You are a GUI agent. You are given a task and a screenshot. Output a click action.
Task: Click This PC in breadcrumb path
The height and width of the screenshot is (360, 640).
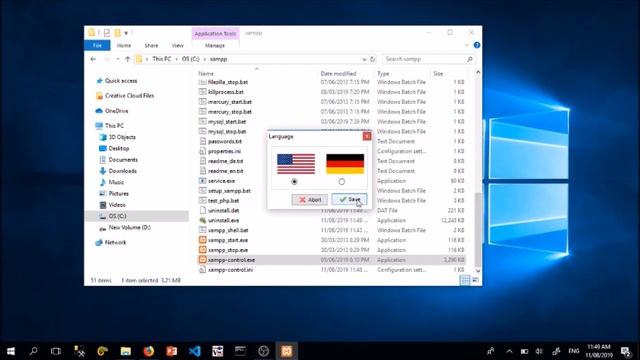point(162,59)
